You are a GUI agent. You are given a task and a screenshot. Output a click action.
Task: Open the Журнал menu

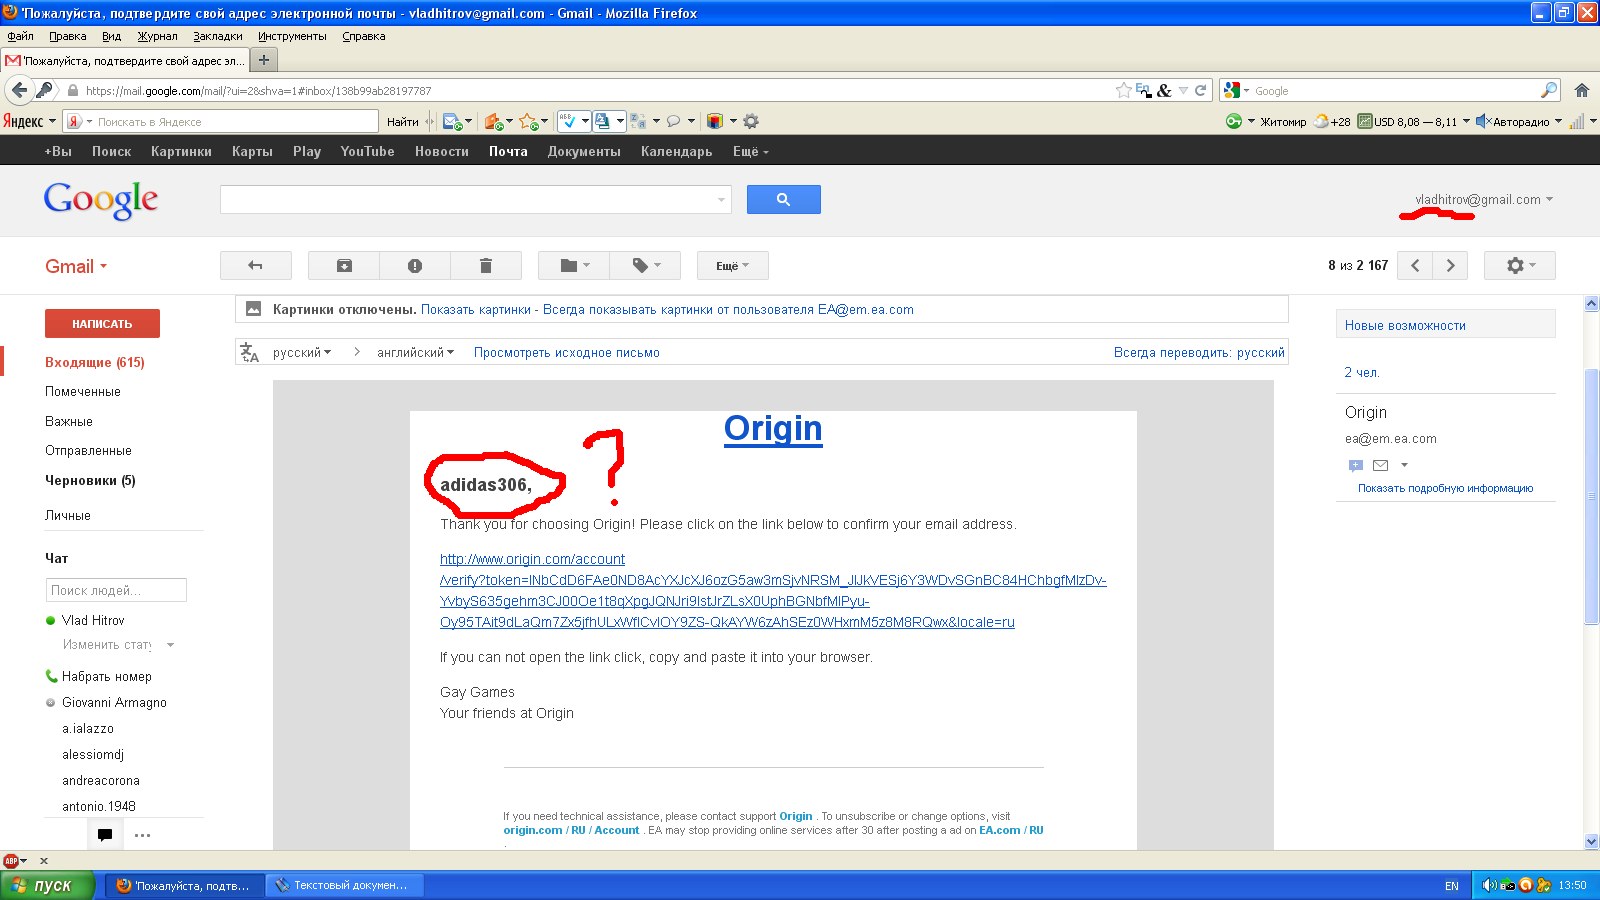pyautogui.click(x=157, y=36)
